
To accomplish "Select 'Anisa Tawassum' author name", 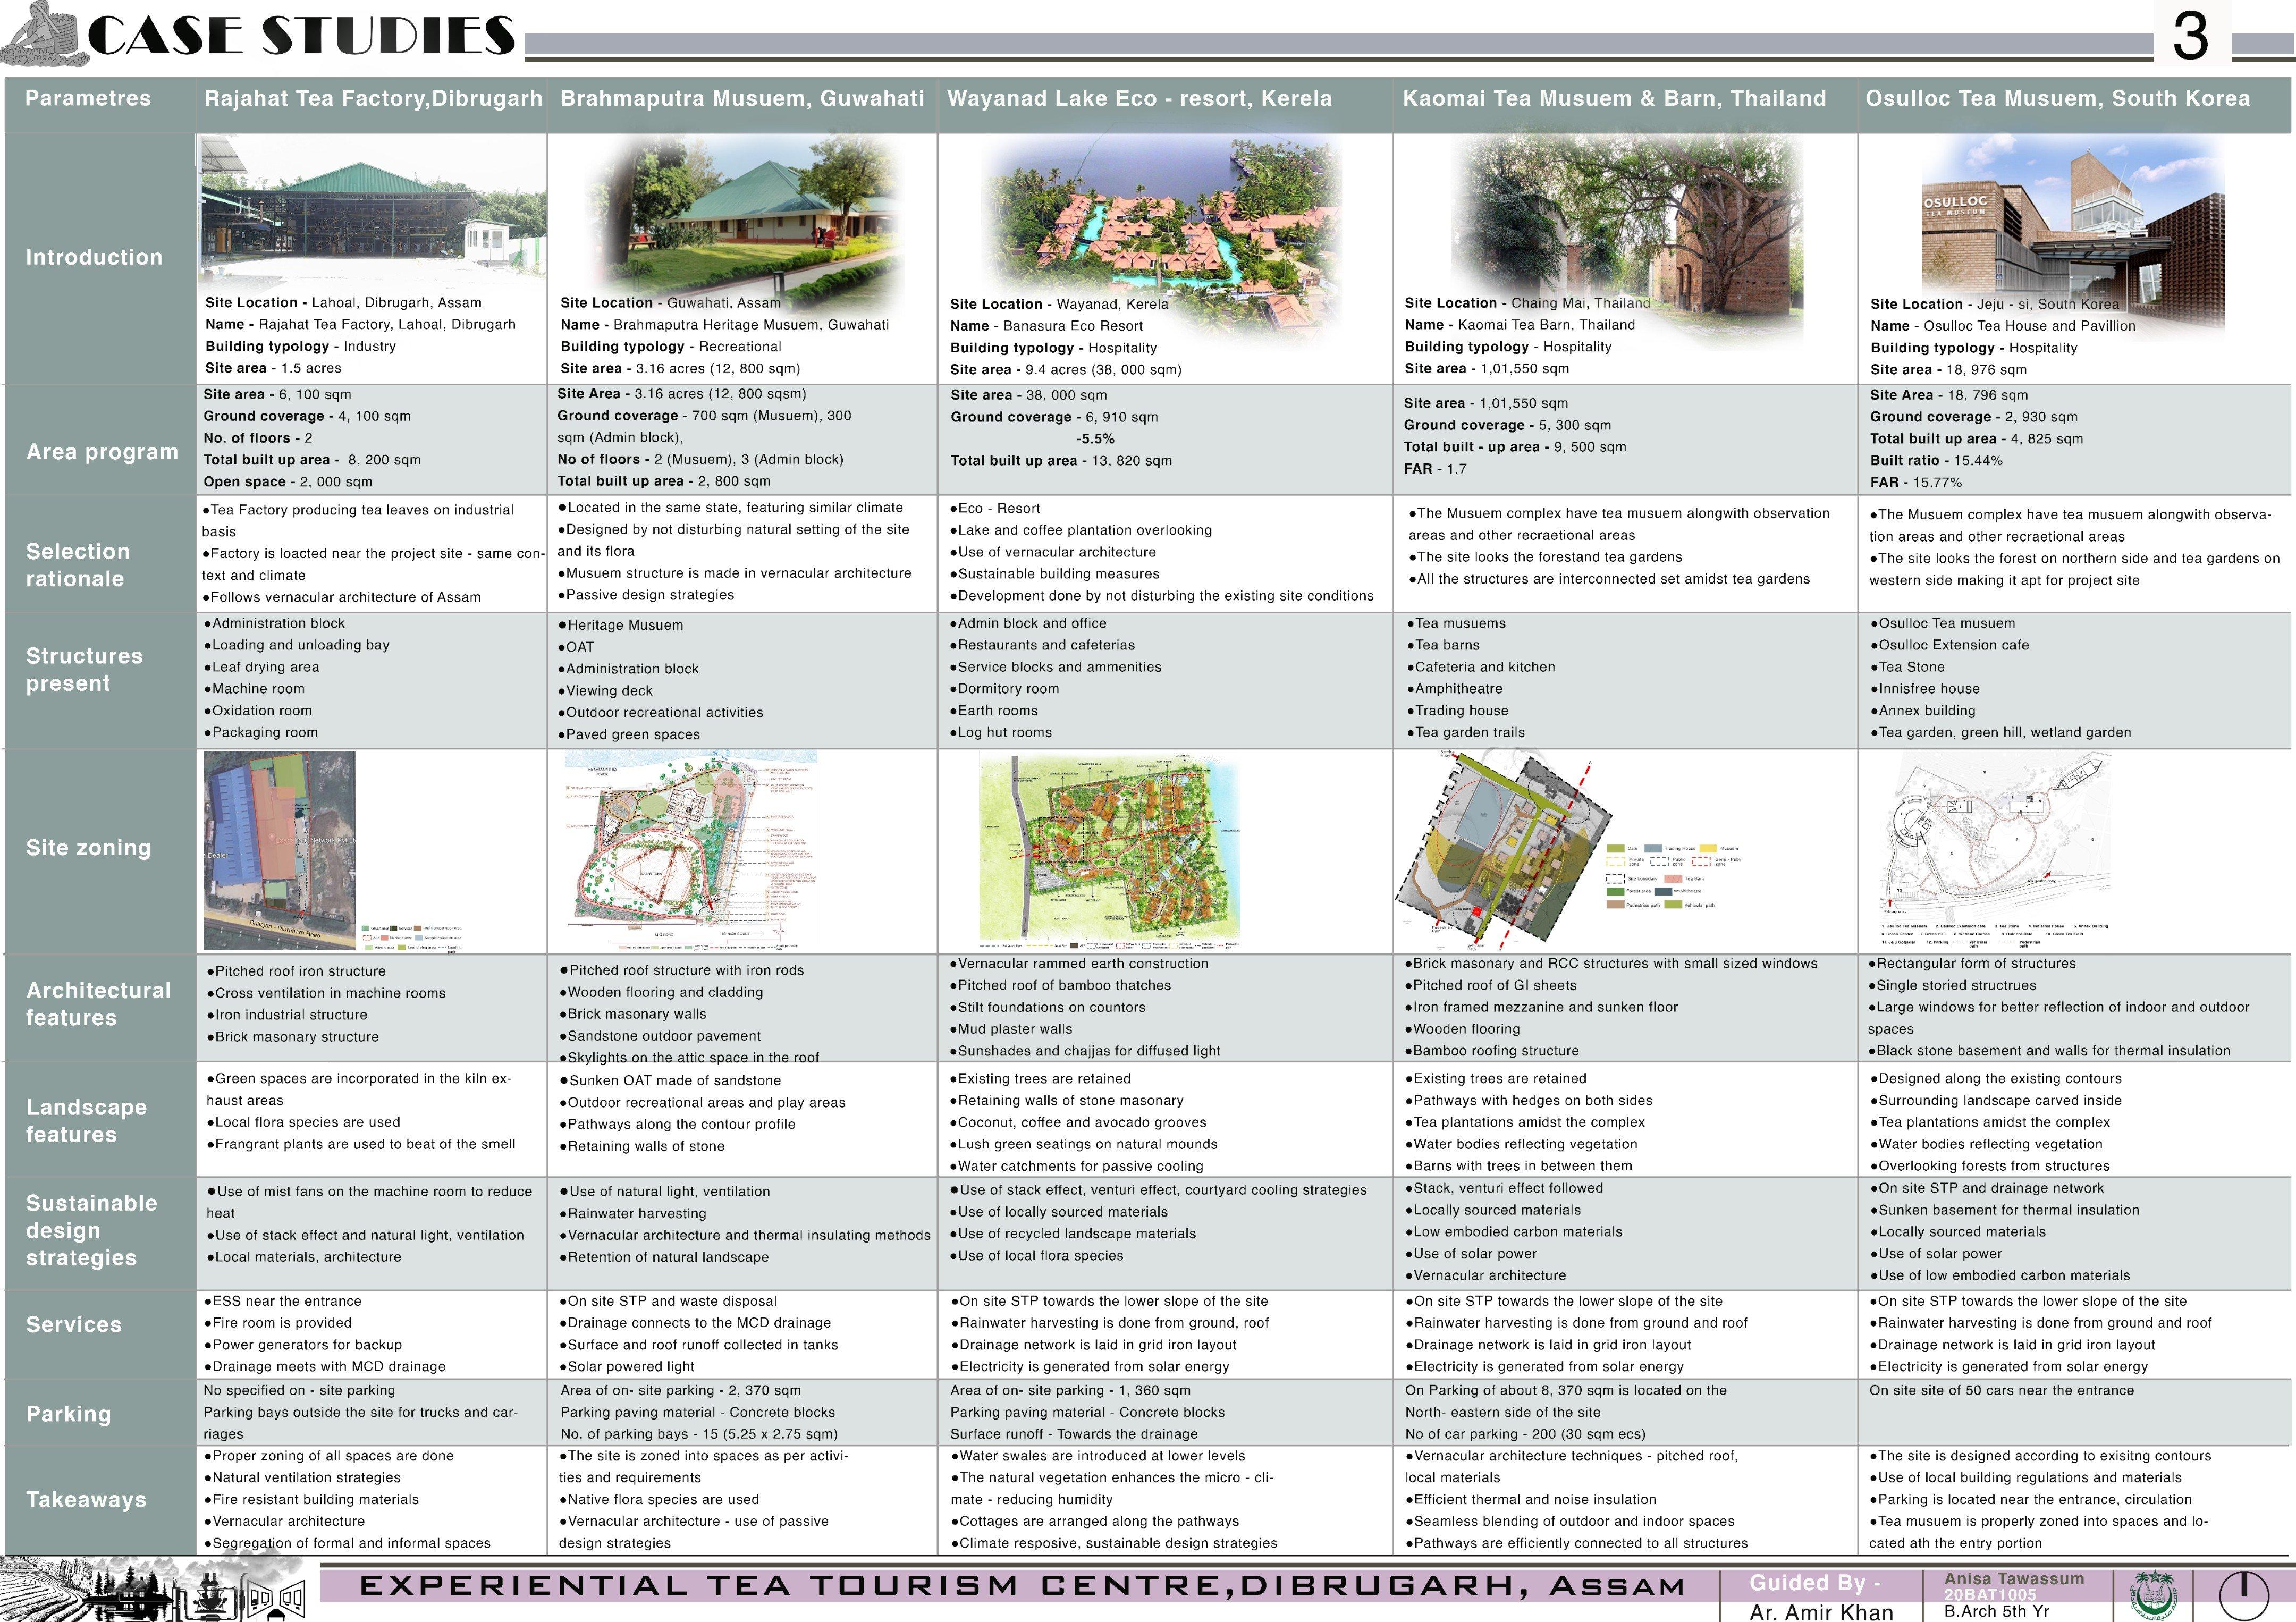I will tap(2014, 1579).
